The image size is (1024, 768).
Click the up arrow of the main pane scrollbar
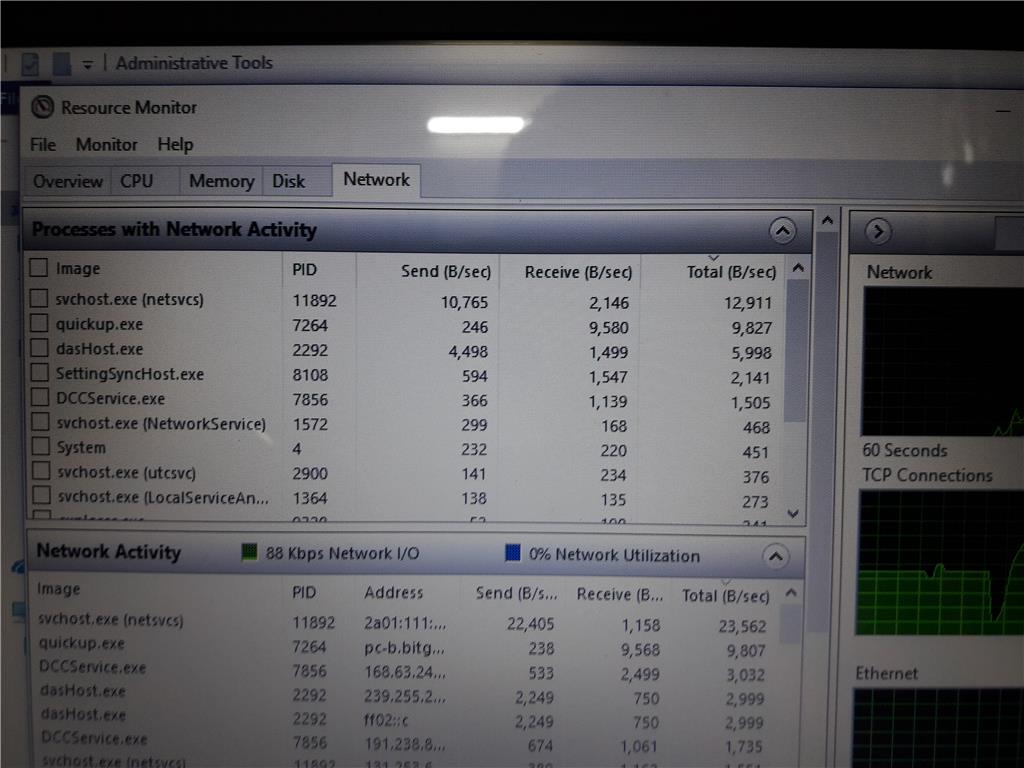pos(827,221)
